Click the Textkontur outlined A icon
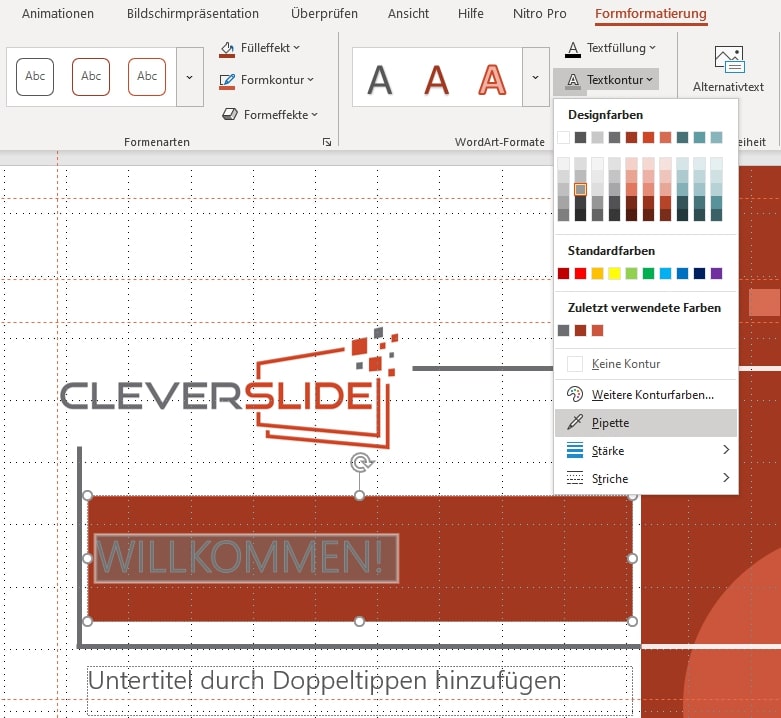This screenshot has height=718, width=781. (x=573, y=81)
